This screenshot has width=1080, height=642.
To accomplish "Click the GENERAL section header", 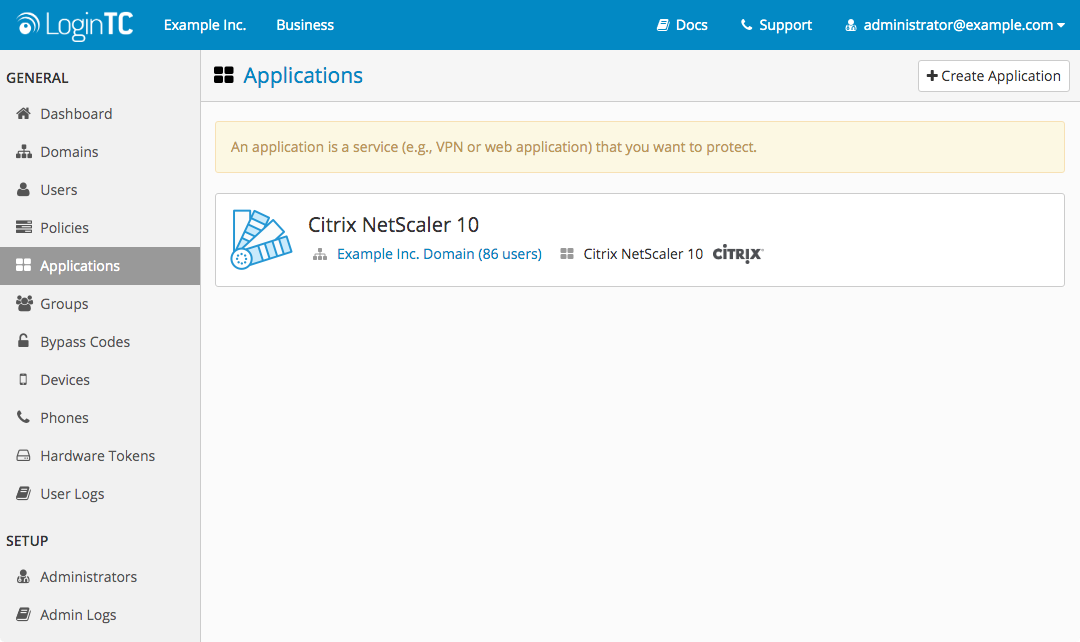I will [37, 78].
